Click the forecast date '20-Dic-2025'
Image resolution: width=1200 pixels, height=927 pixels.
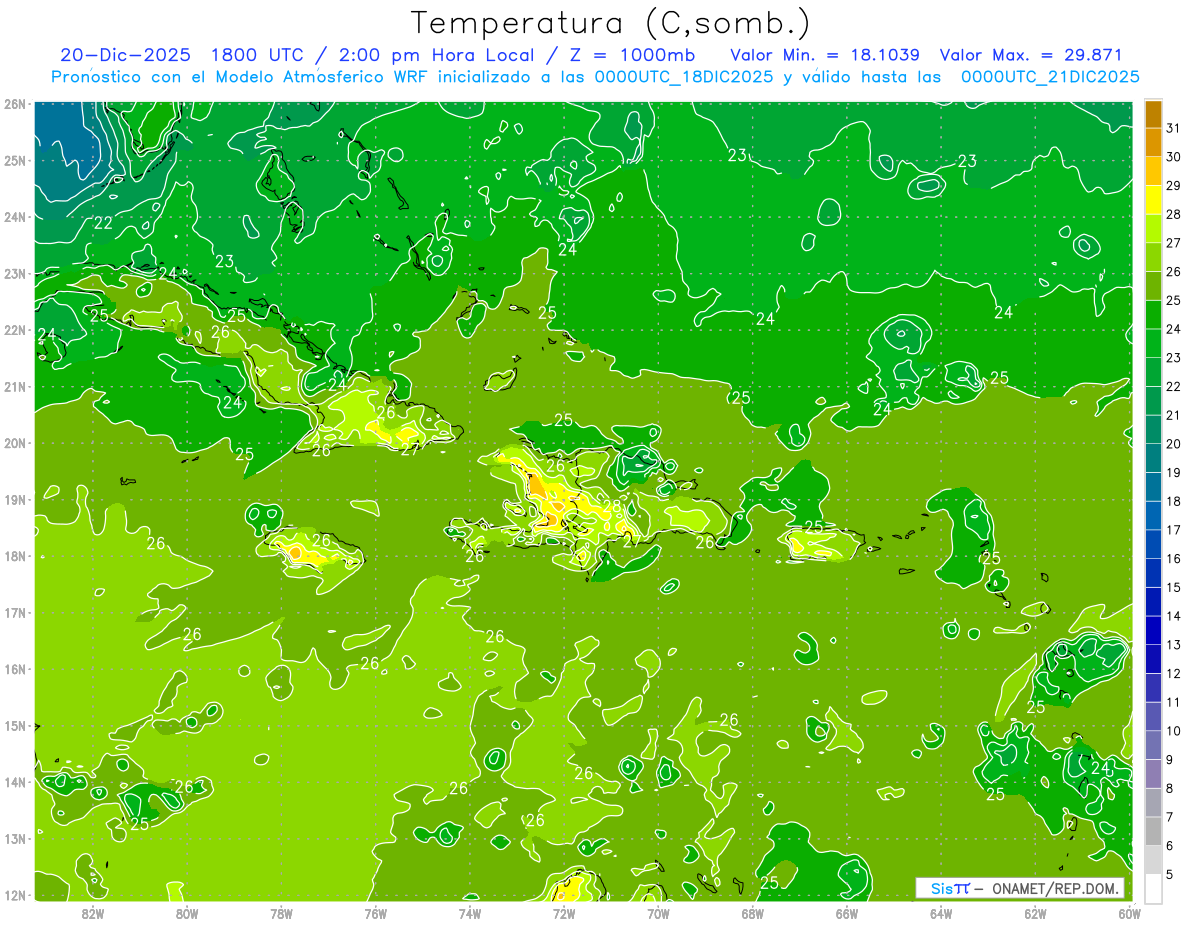125,55
